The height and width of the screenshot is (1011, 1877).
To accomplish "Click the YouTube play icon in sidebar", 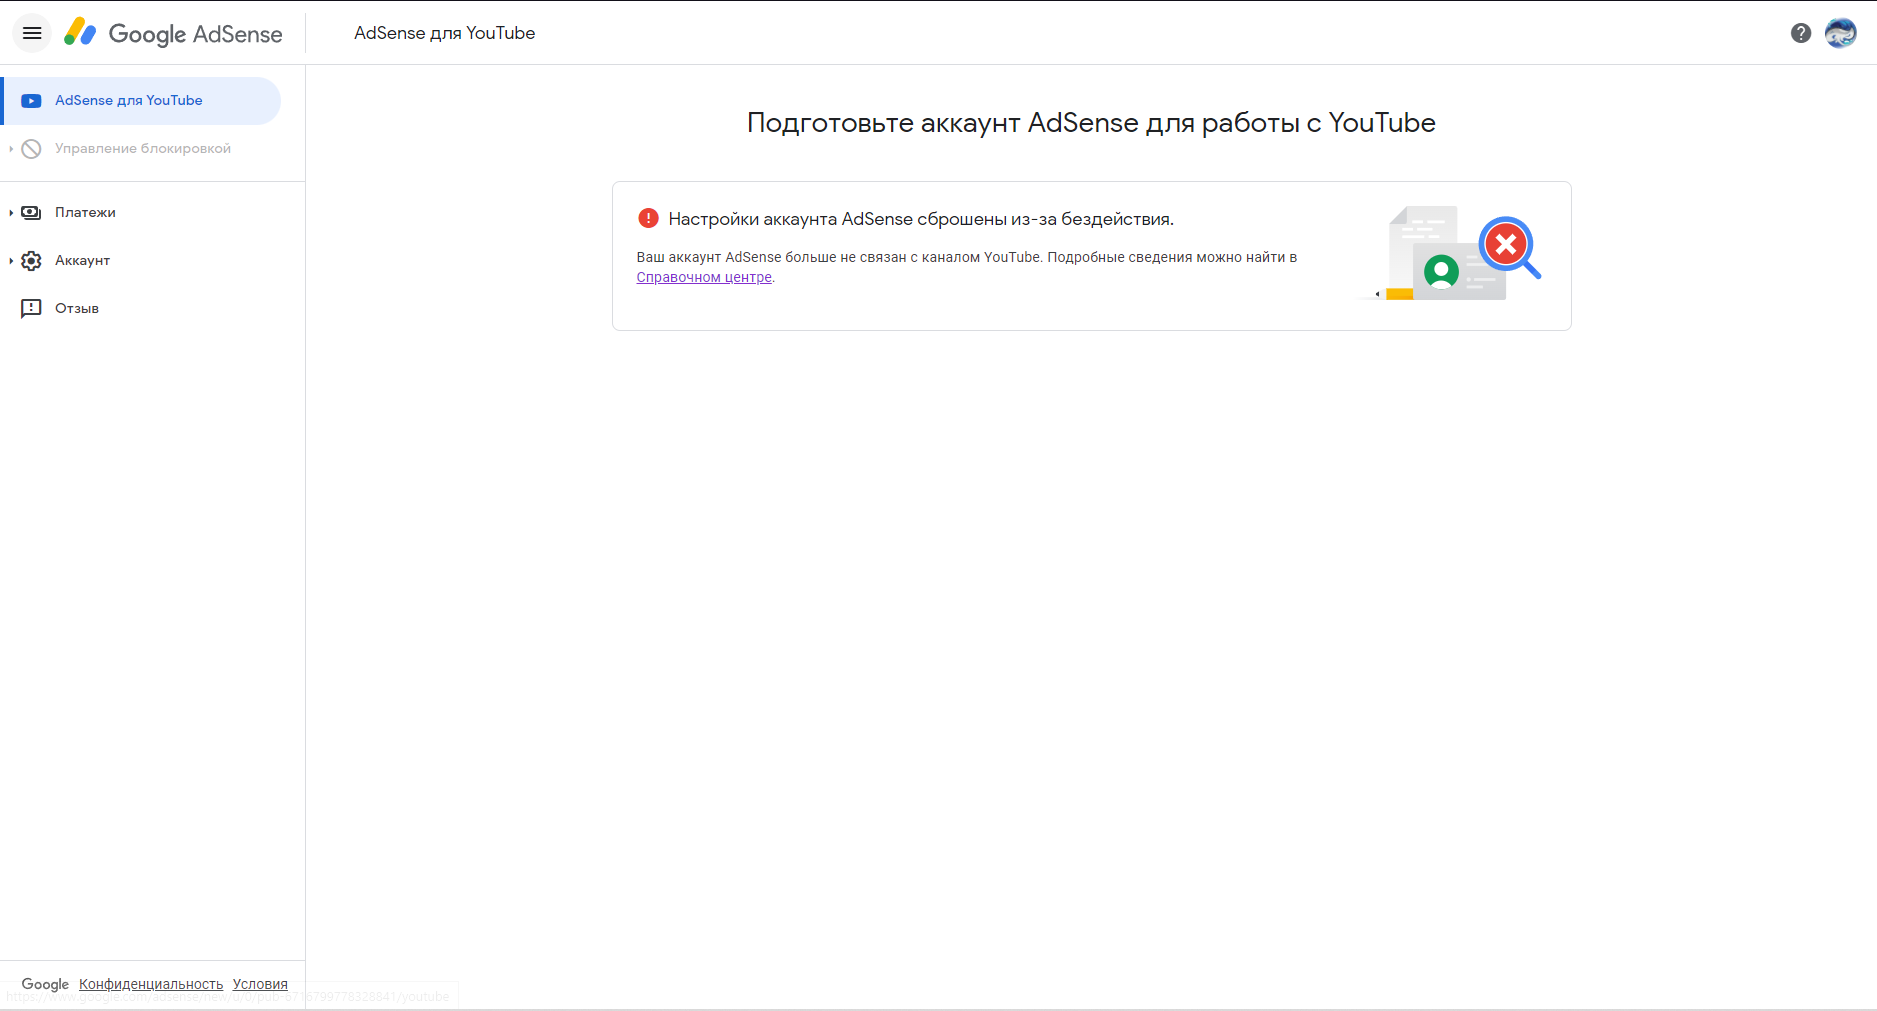I will tap(31, 101).
